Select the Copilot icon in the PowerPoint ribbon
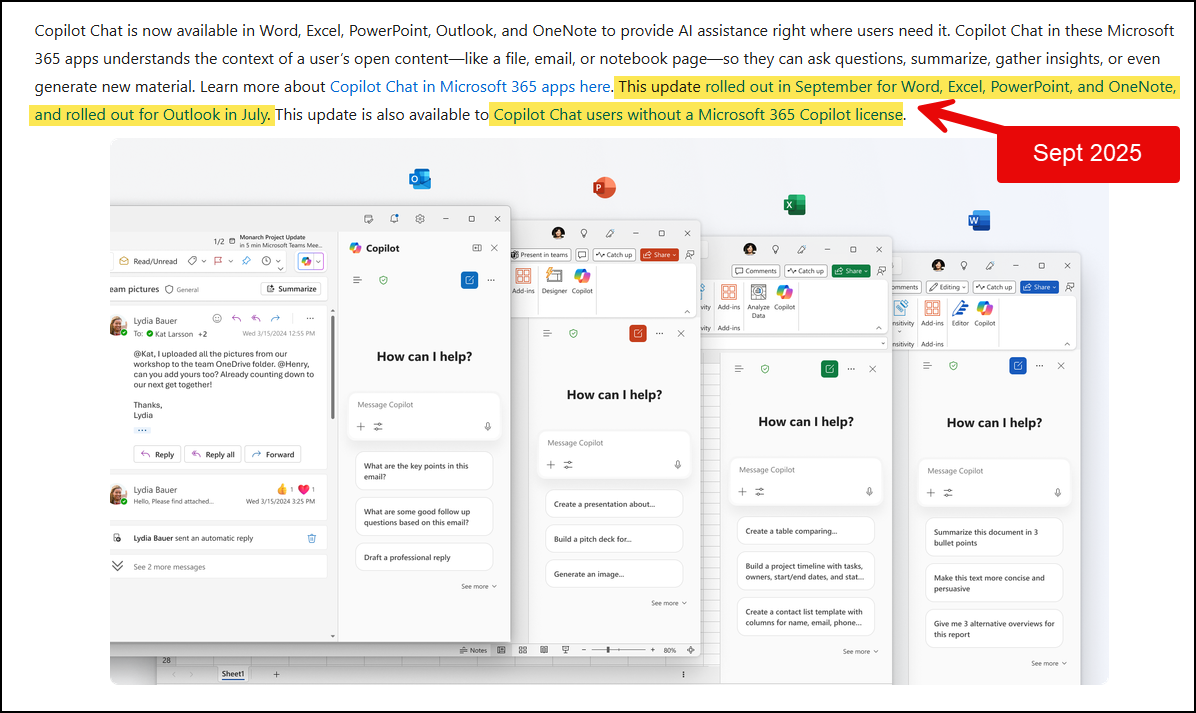 point(580,279)
